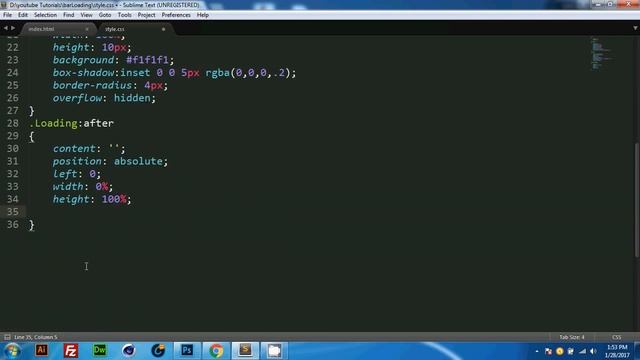Close the index.html tab
This screenshot has height=360, width=640.
coord(87,29)
